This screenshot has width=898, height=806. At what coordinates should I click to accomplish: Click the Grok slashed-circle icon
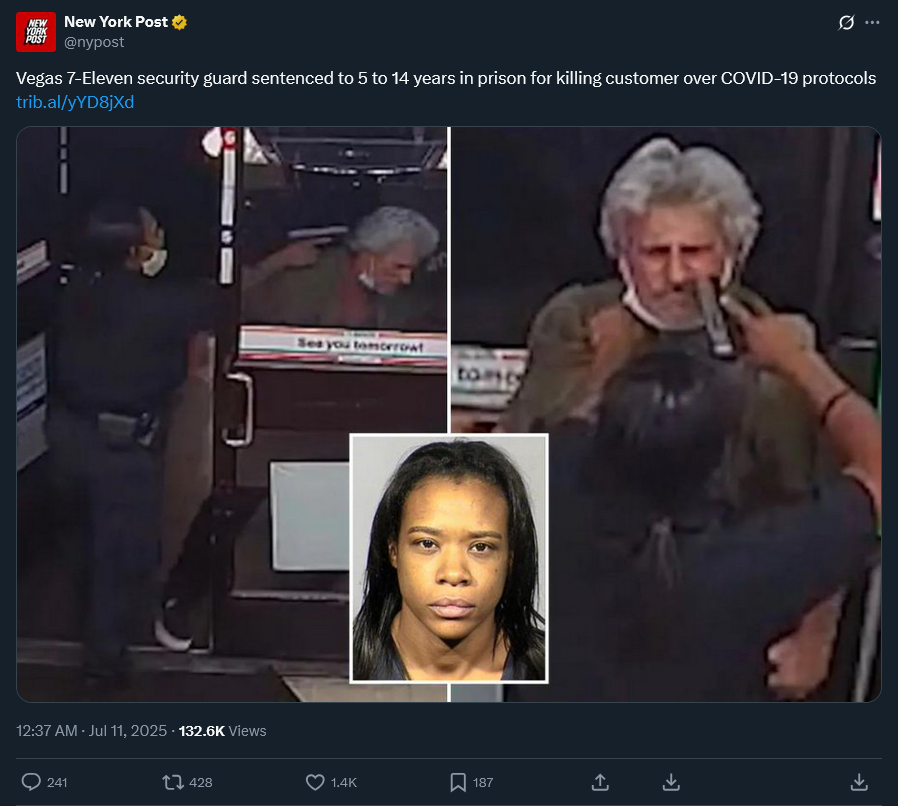[846, 23]
